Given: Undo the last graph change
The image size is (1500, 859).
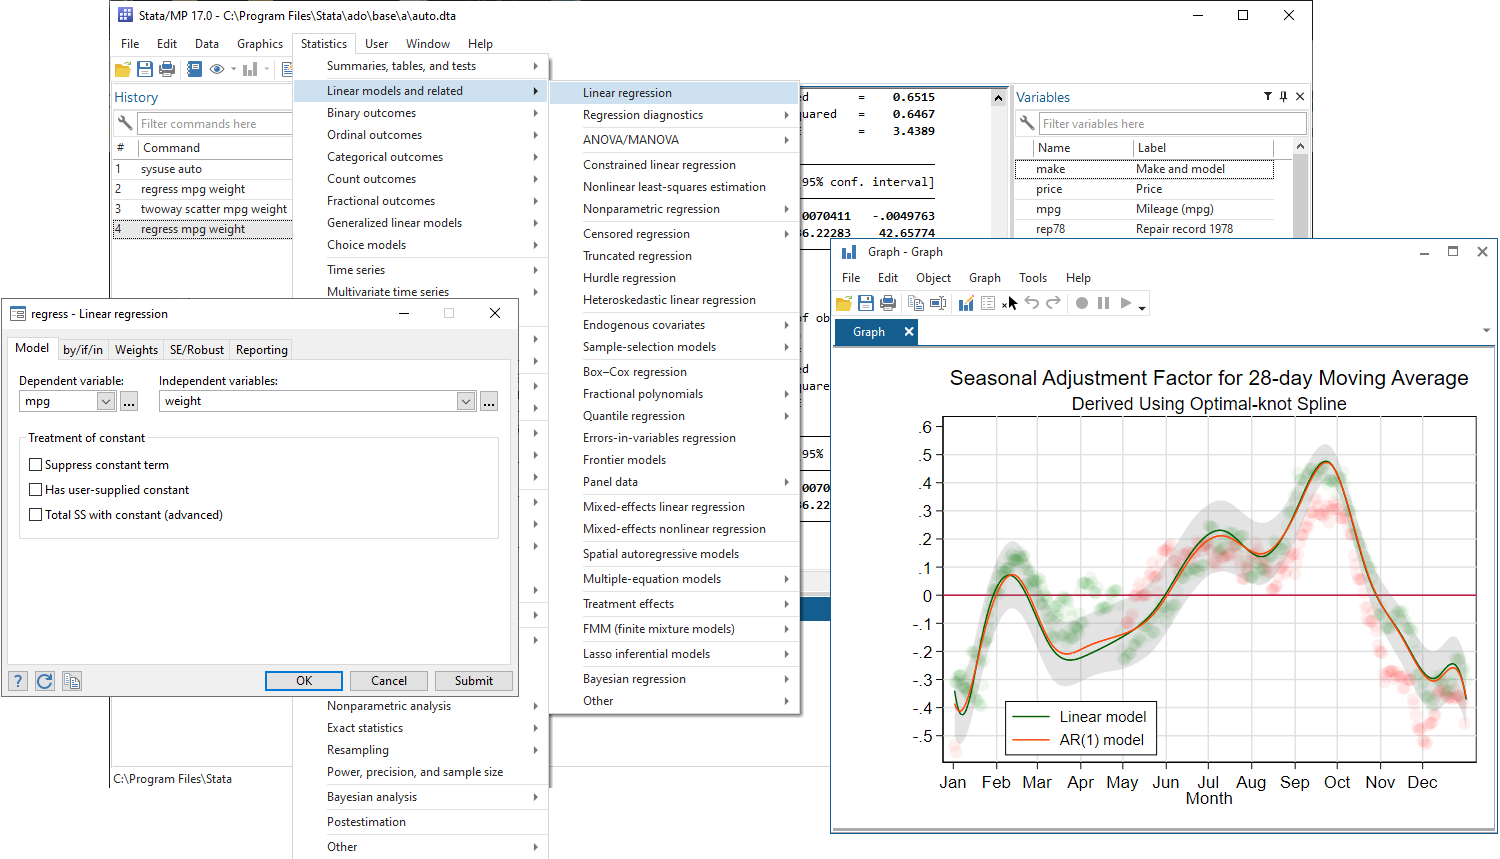Looking at the screenshot, I should tap(1031, 303).
